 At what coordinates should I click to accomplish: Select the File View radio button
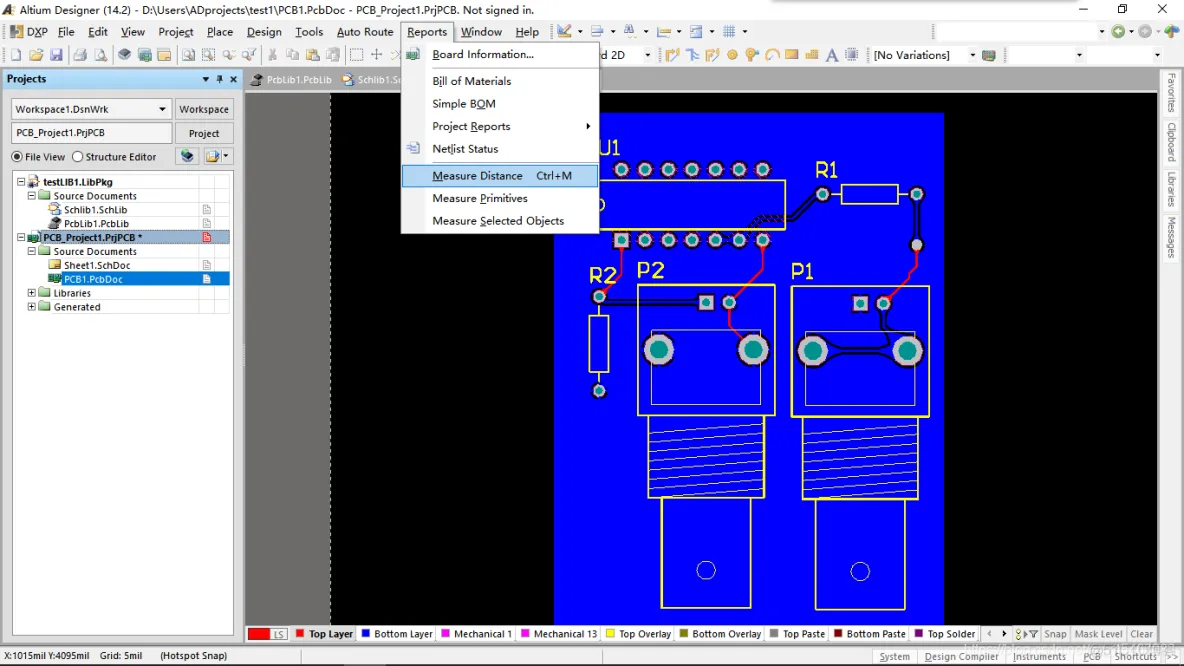tap(17, 156)
